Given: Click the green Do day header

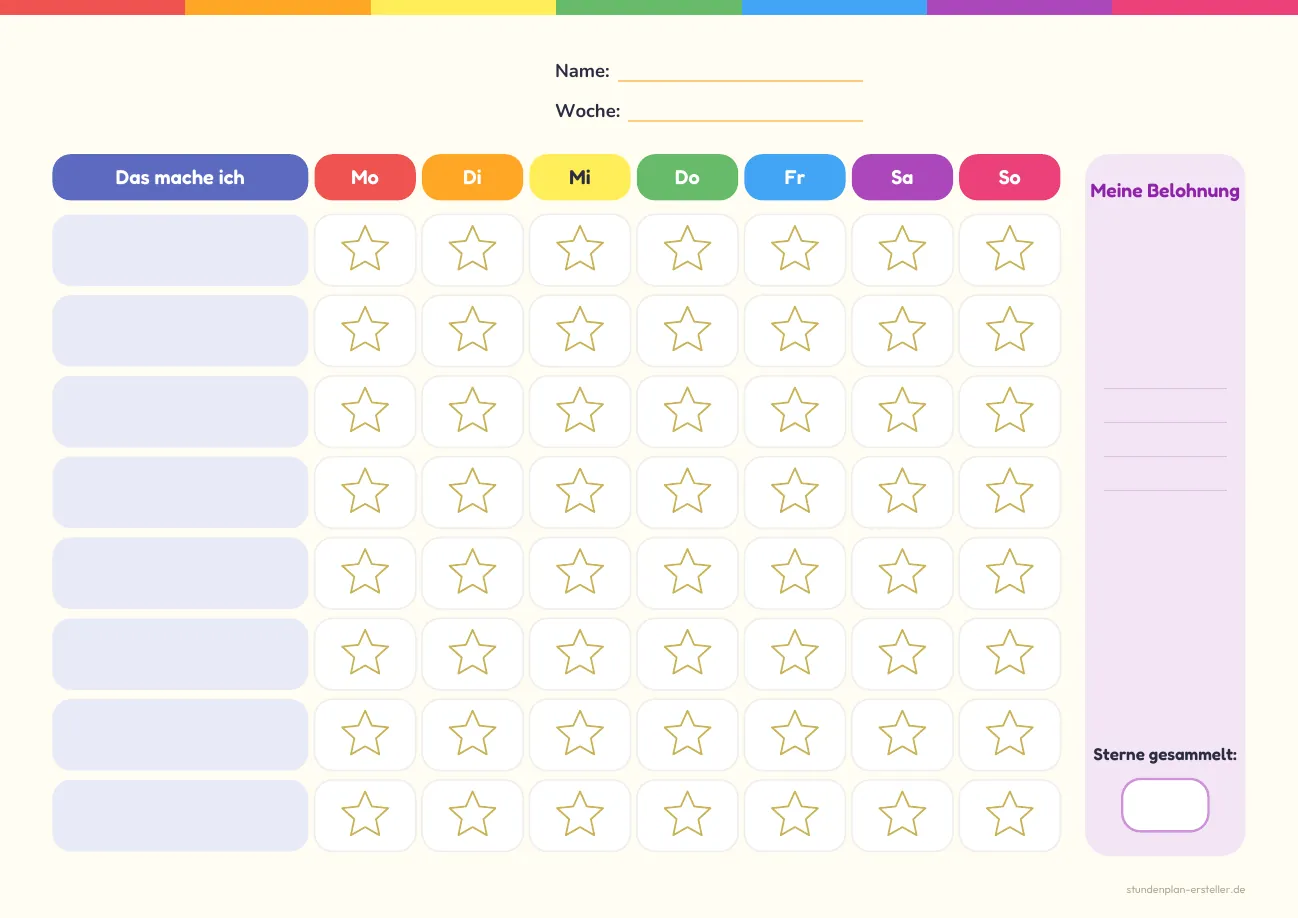Looking at the screenshot, I should click(687, 177).
